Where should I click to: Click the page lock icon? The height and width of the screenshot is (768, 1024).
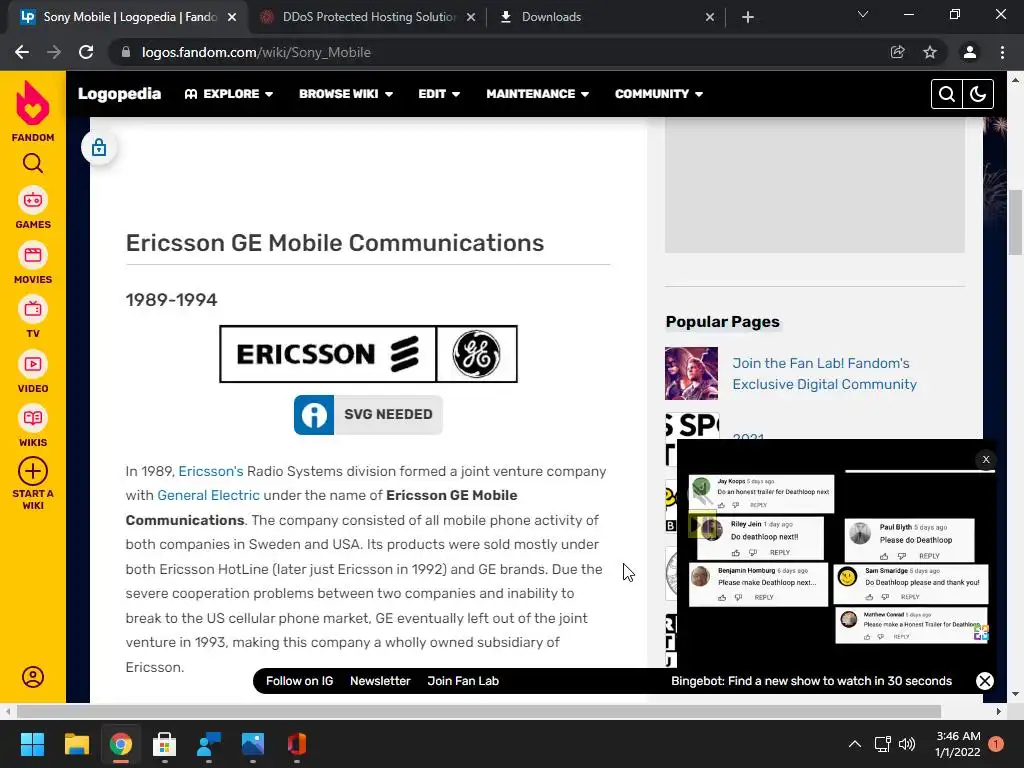[99, 148]
